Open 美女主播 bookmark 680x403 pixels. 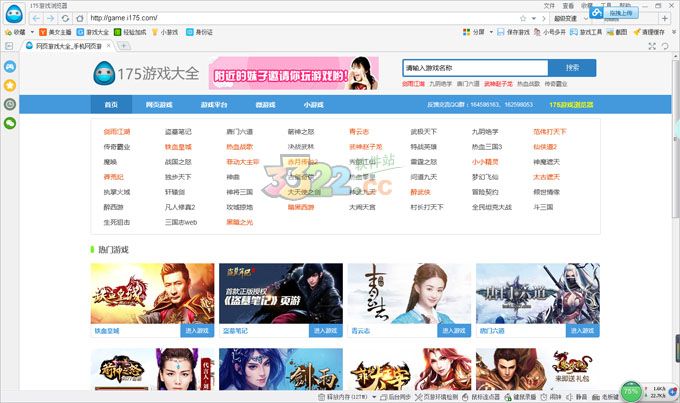click(x=55, y=32)
